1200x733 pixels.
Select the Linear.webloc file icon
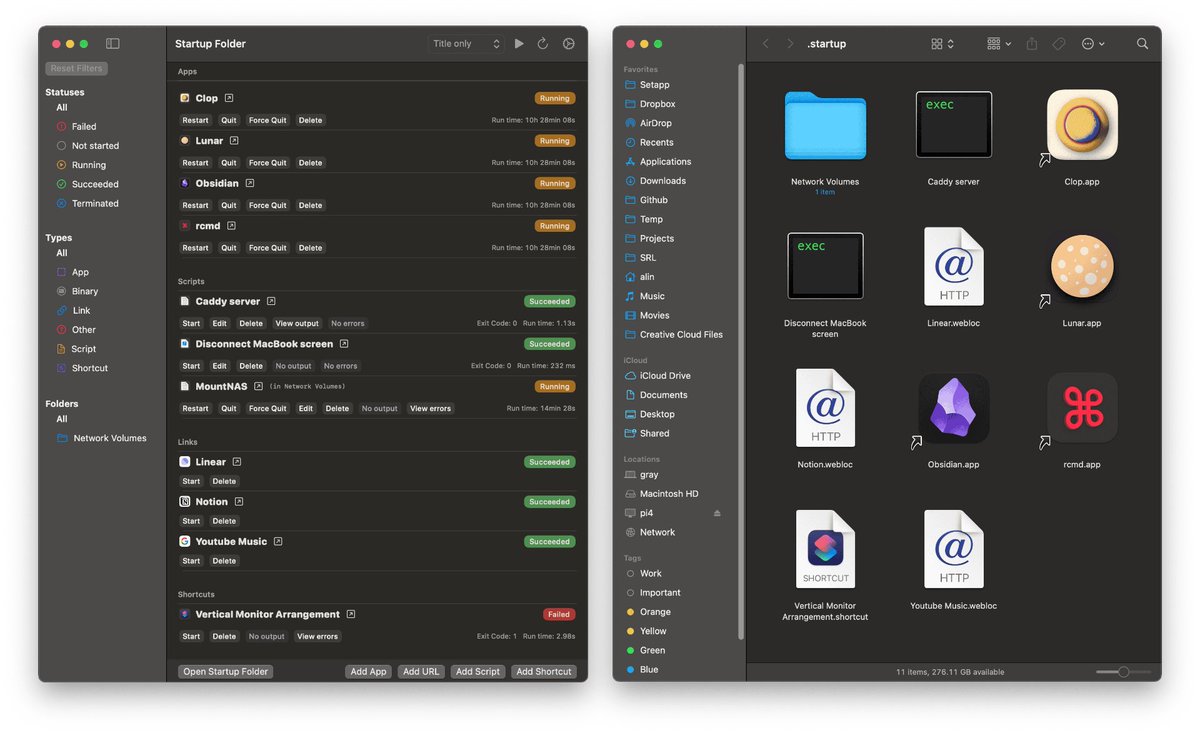[954, 266]
